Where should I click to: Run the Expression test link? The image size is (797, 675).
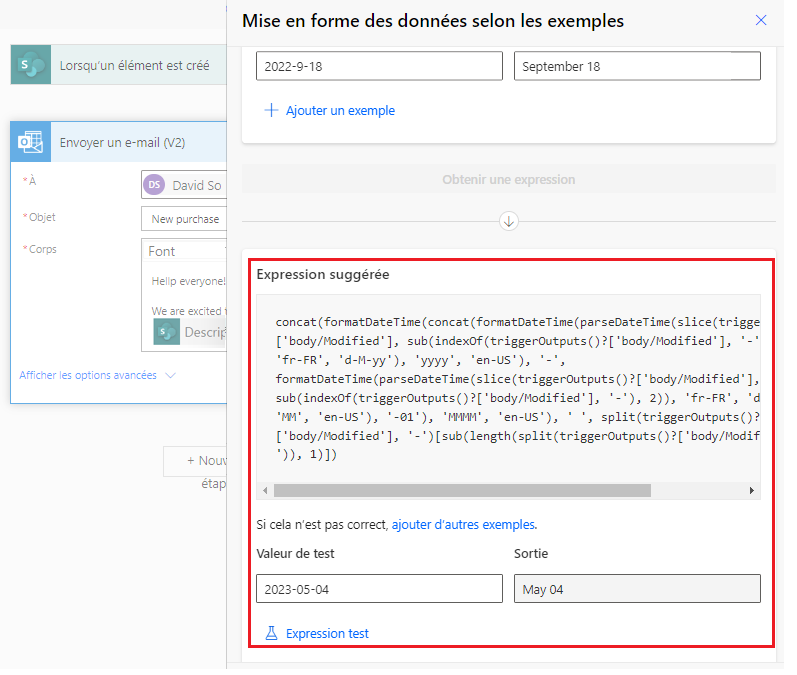pos(327,633)
